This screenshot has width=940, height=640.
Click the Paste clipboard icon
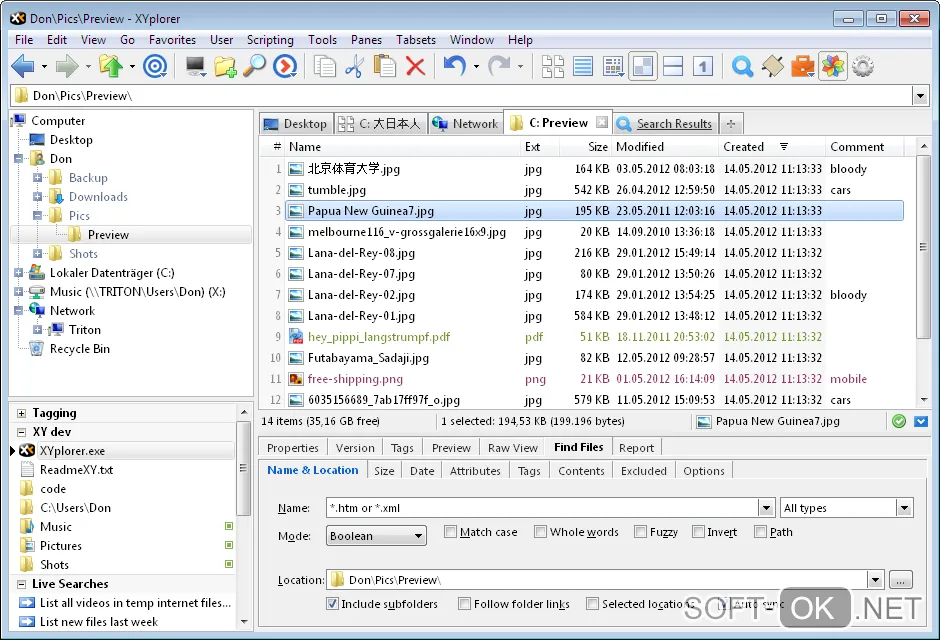click(x=385, y=66)
